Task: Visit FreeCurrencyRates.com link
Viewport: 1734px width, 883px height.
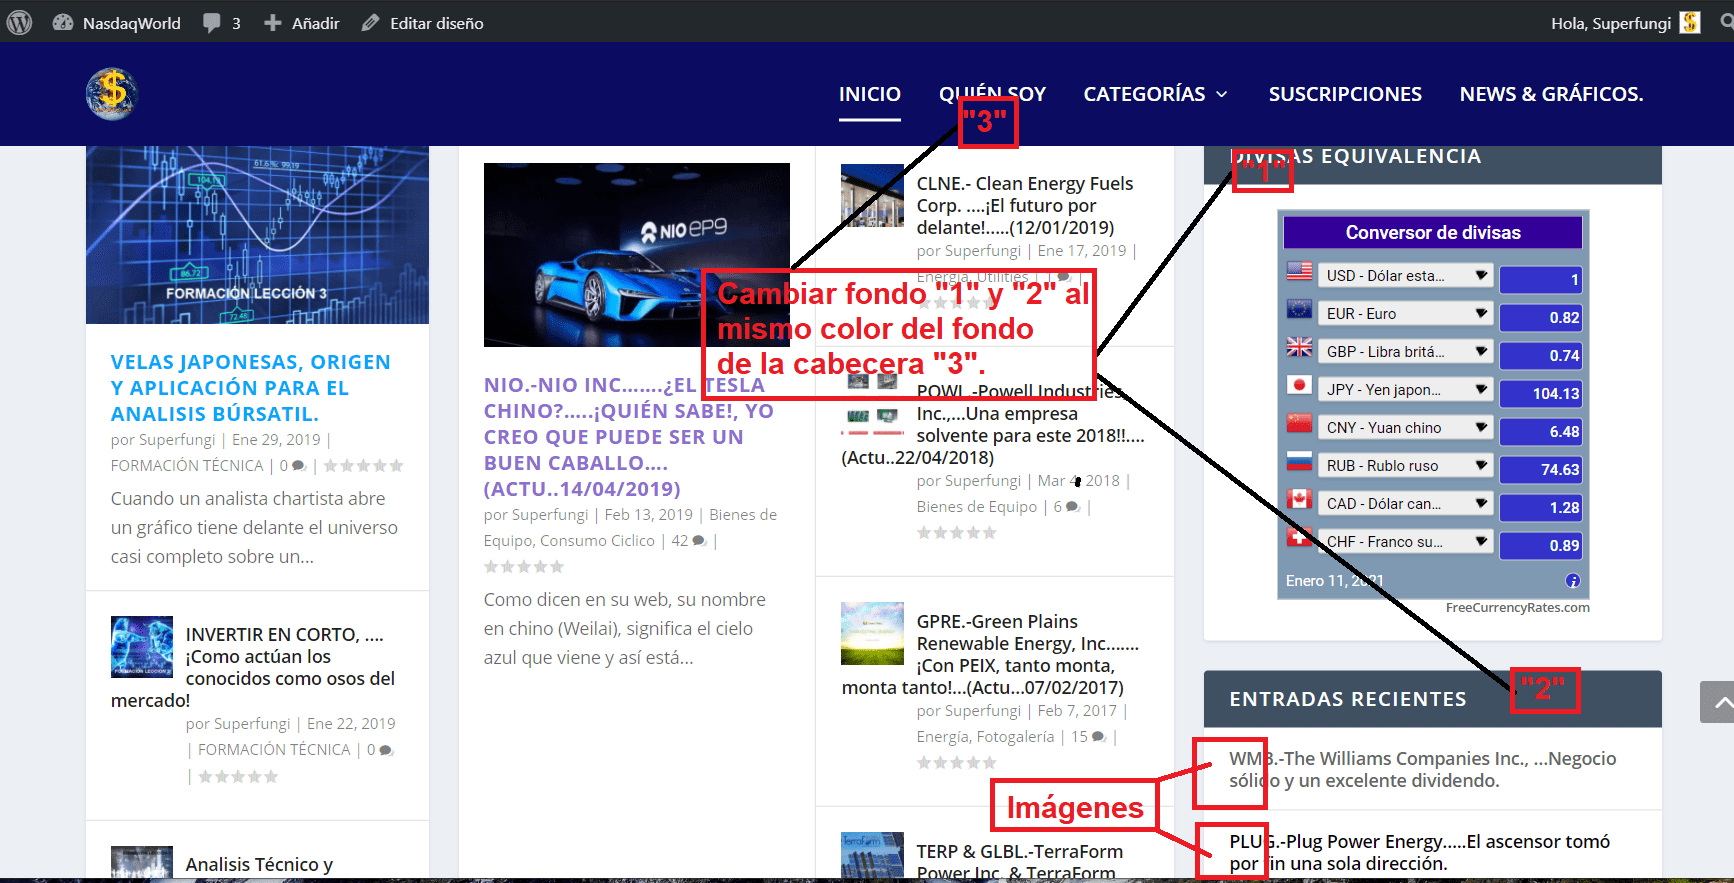Action: (1517, 607)
